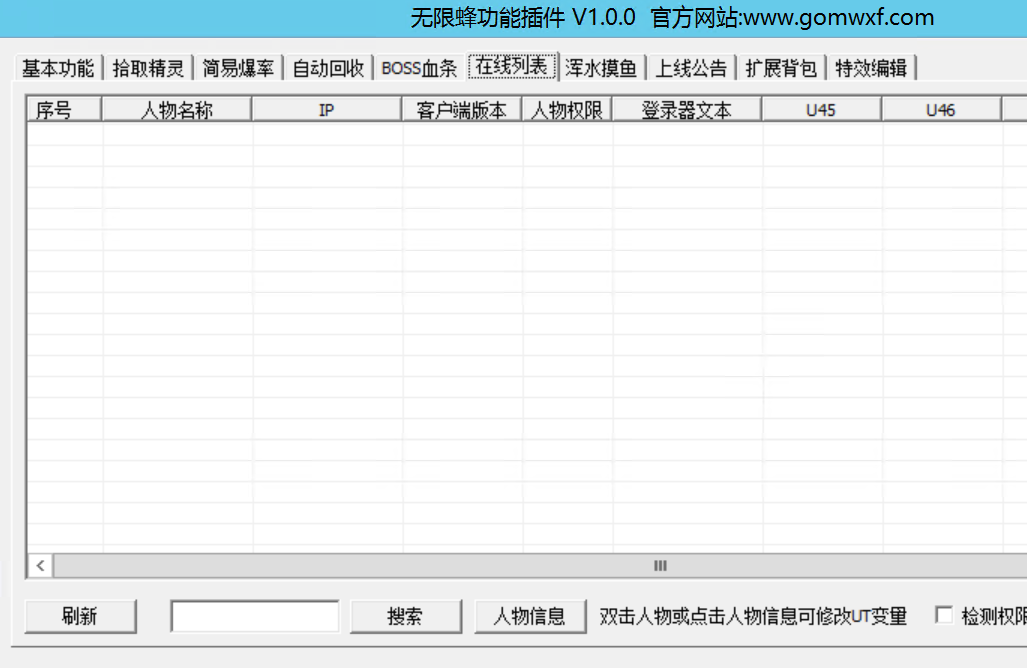
Task: Open 人物信息 details button
Action: pyautogui.click(x=530, y=616)
